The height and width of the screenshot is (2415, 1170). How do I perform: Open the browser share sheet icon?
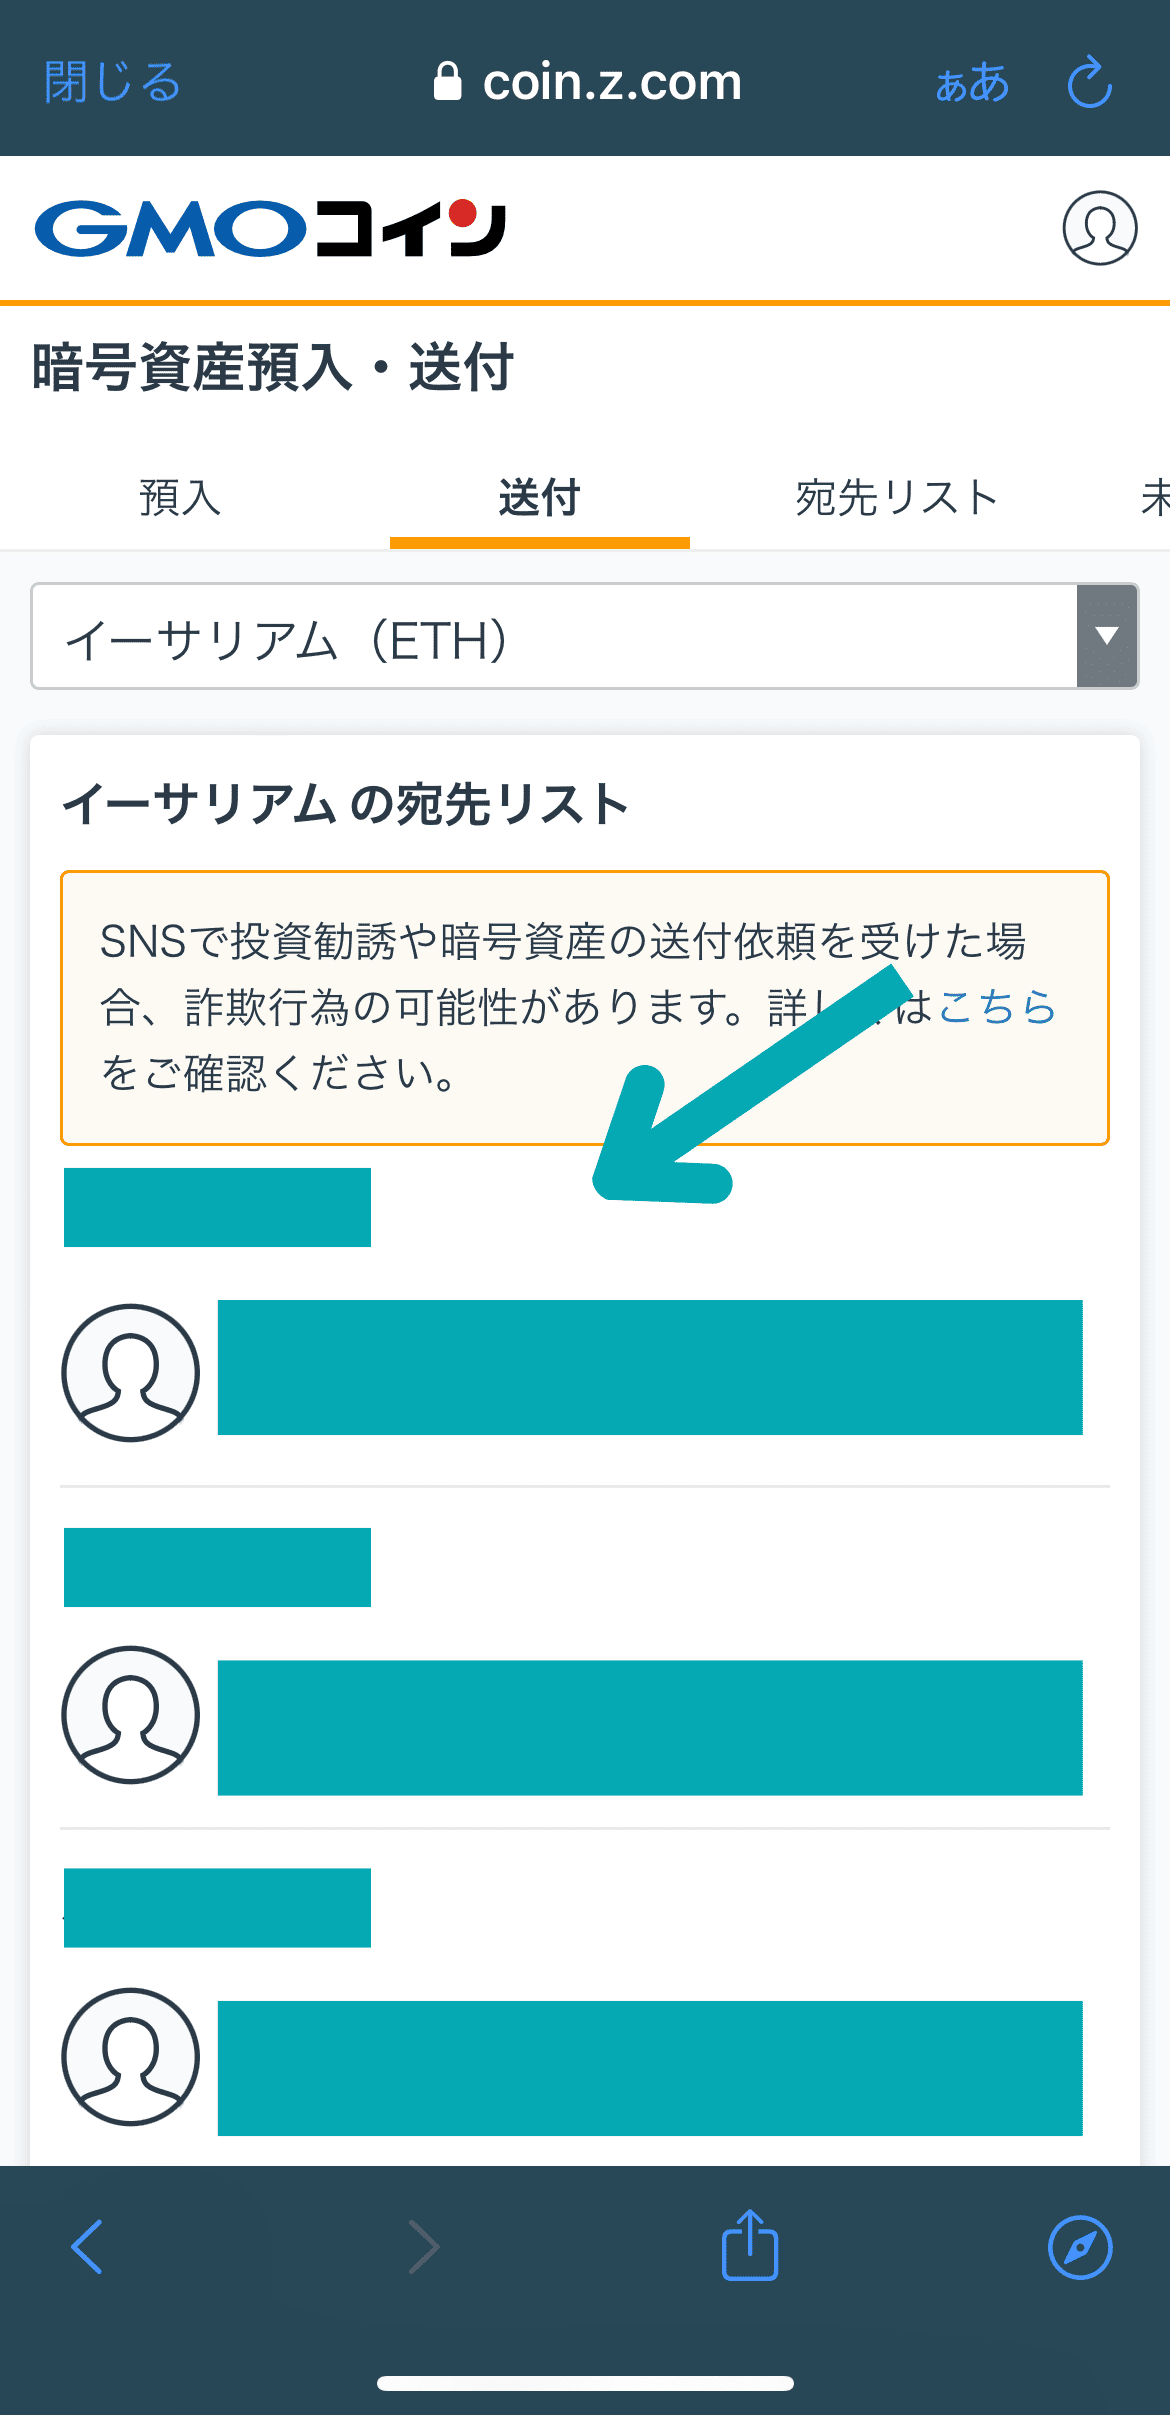point(750,2246)
